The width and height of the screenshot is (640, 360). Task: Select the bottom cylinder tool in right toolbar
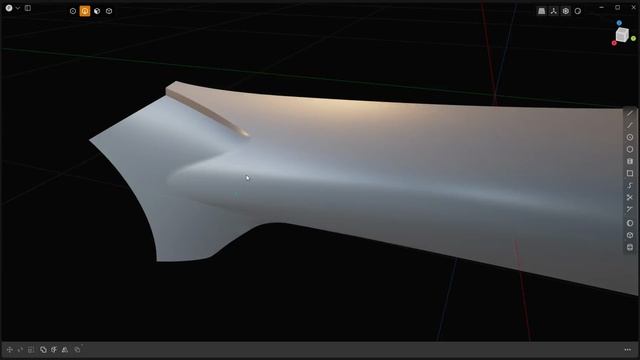630,247
